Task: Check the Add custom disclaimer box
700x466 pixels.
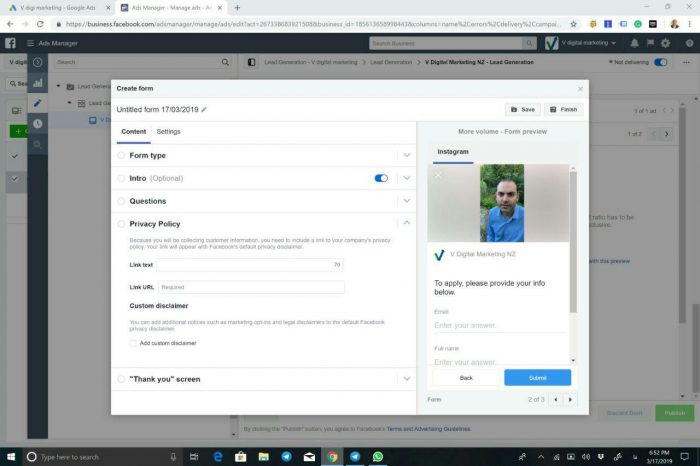Action: point(133,343)
